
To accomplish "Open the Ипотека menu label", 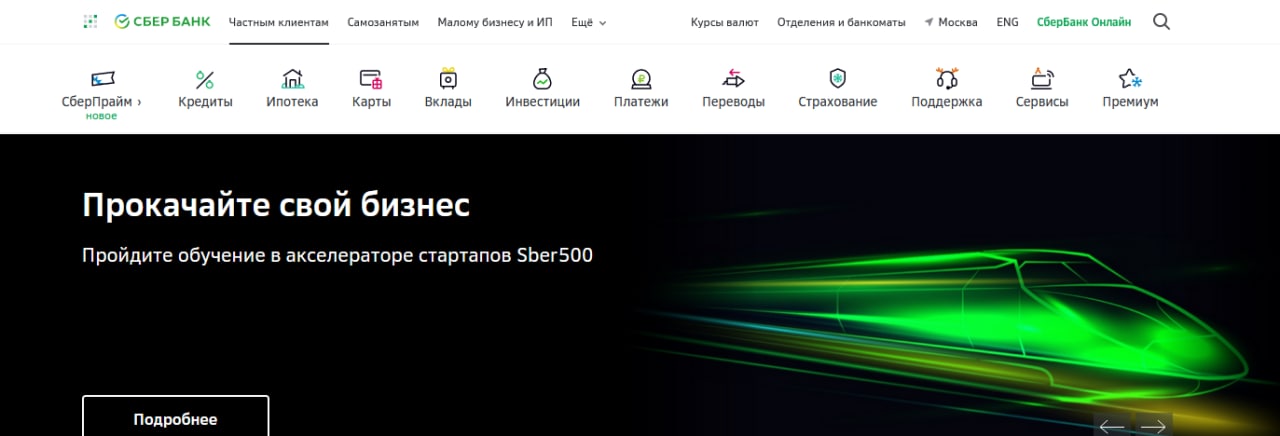I will pyautogui.click(x=292, y=101).
